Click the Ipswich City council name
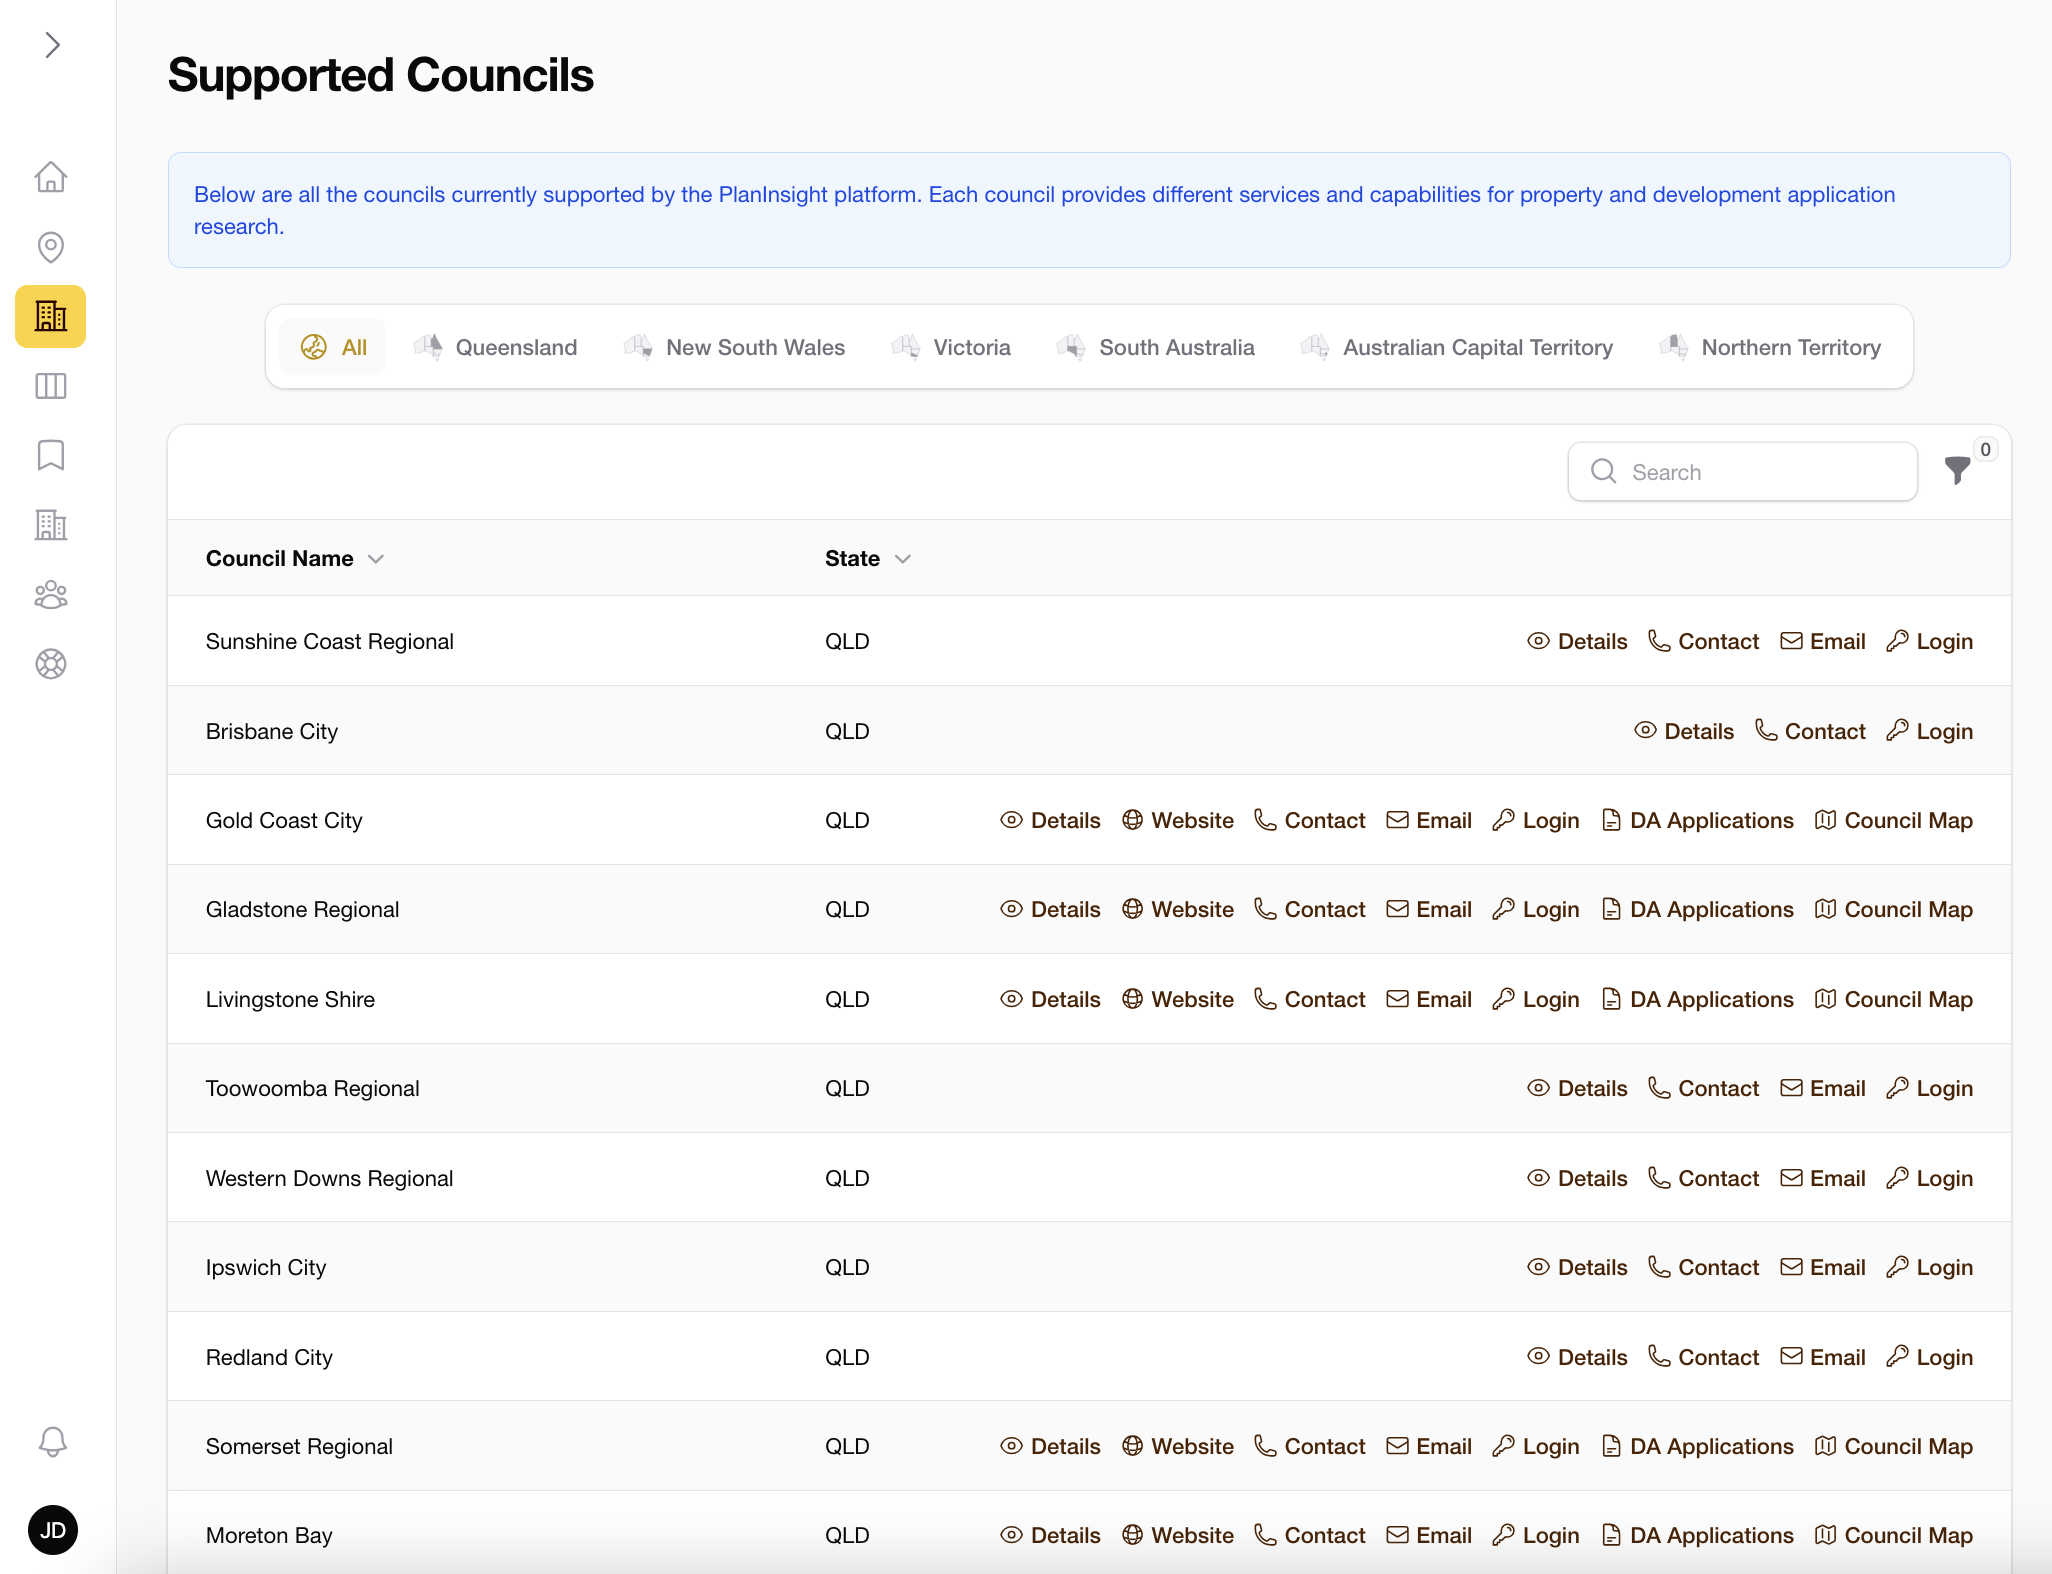 click(x=266, y=1267)
